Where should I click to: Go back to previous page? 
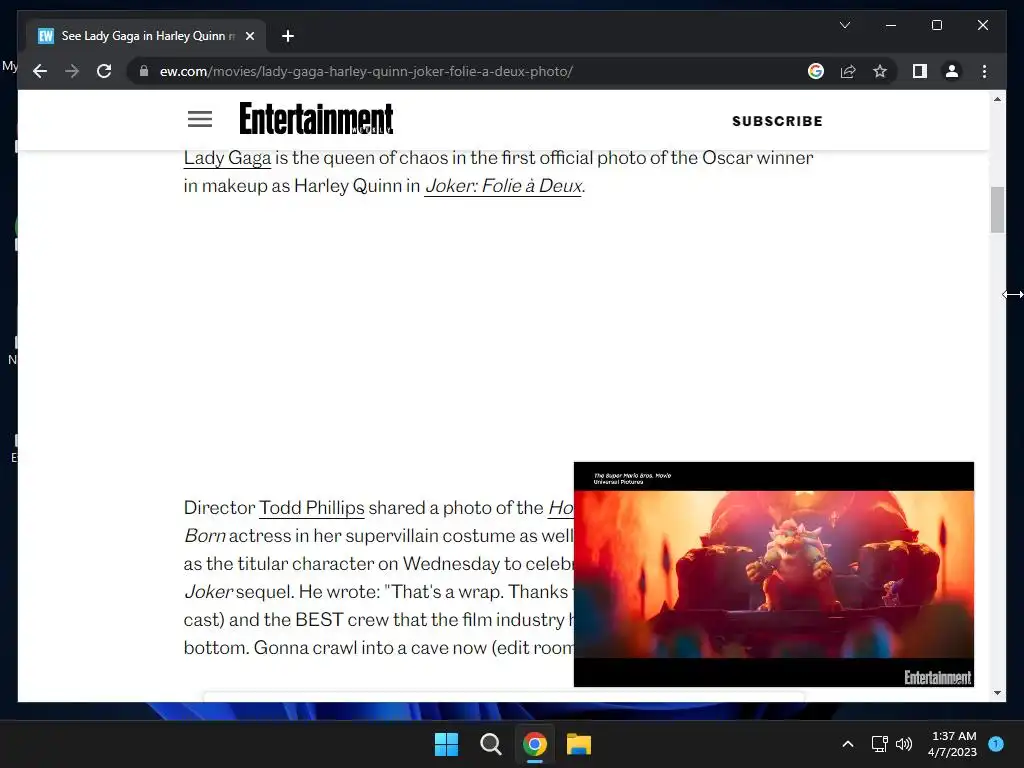(x=40, y=71)
